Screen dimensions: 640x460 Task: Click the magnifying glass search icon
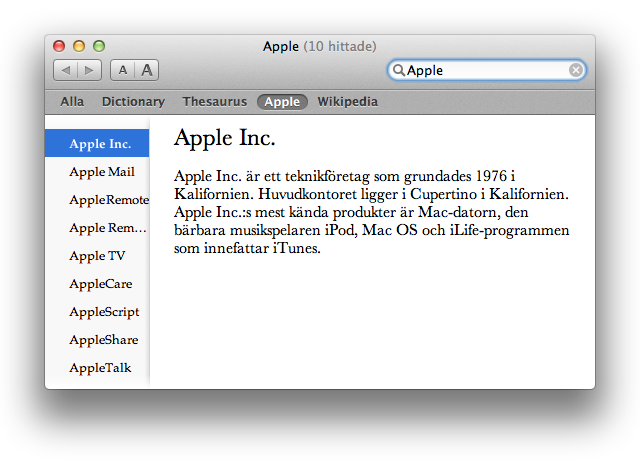[x=398, y=70]
